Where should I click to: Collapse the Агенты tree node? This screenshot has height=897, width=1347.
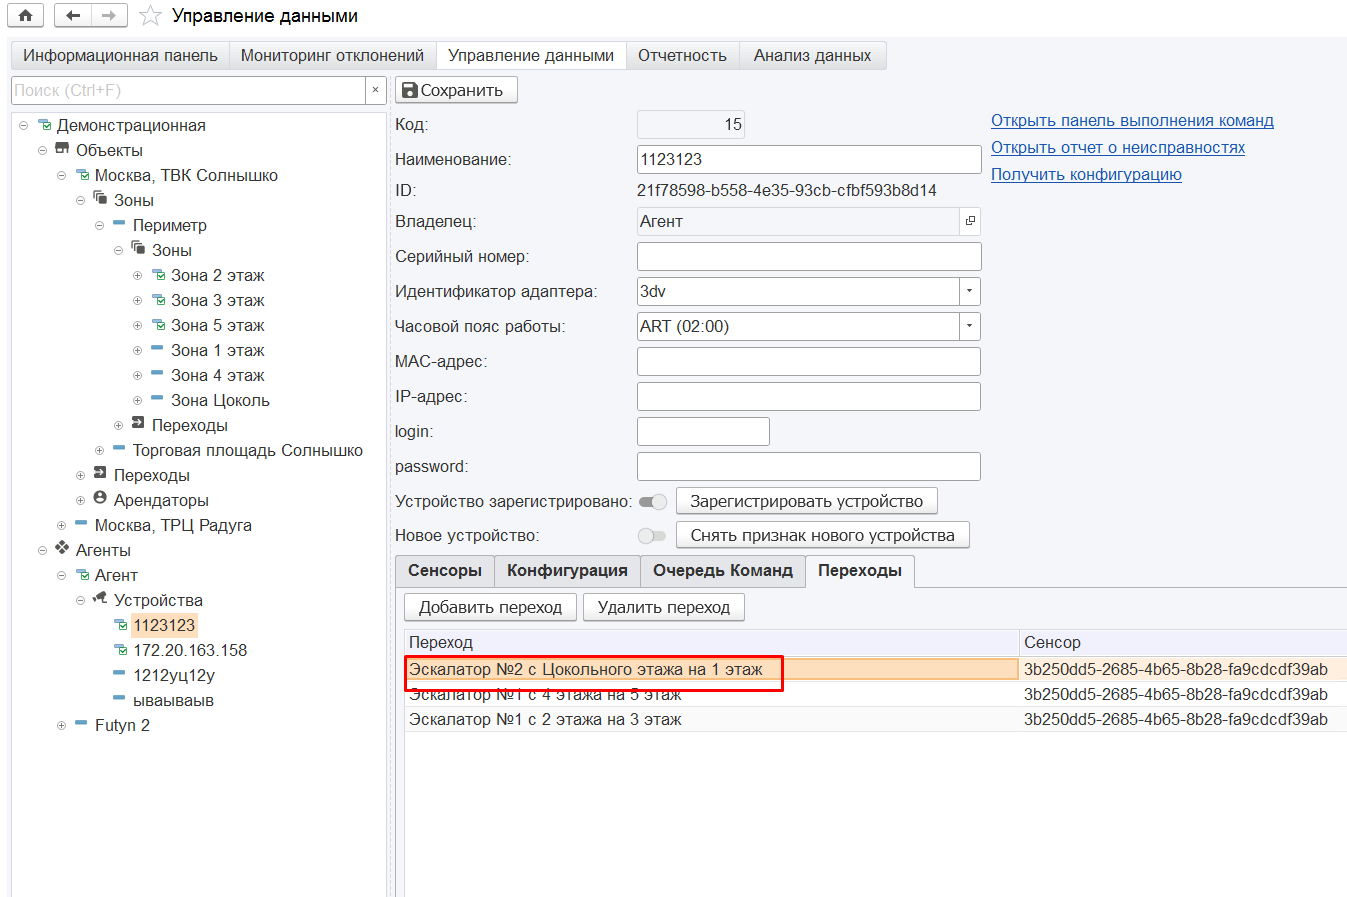(x=42, y=550)
